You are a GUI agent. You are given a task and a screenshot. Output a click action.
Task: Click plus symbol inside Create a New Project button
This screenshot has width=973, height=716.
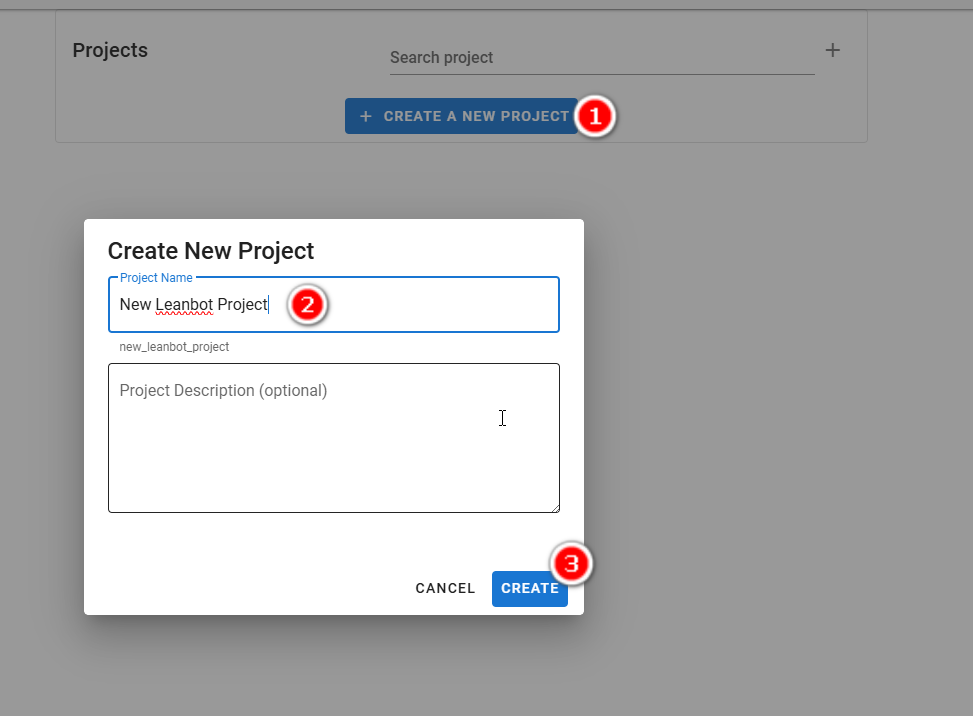[366, 116]
